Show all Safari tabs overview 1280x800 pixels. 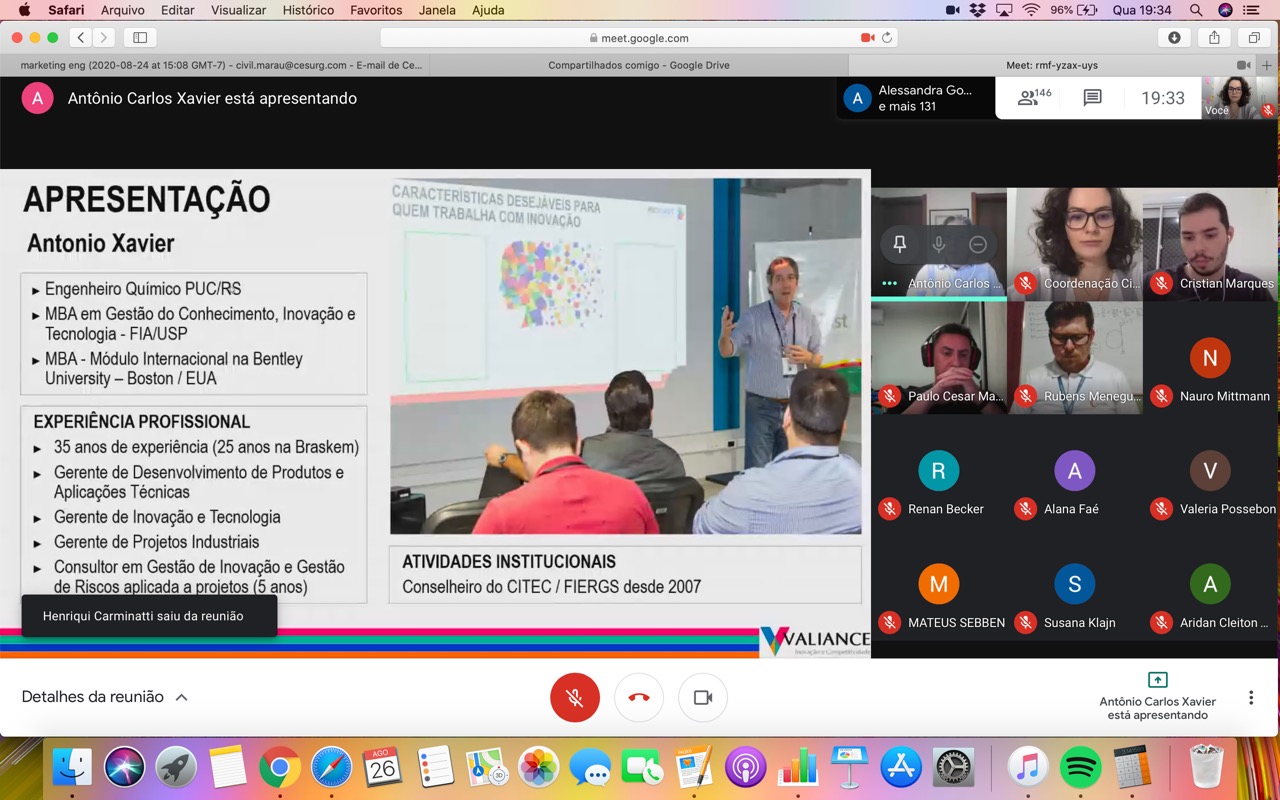tap(1253, 38)
